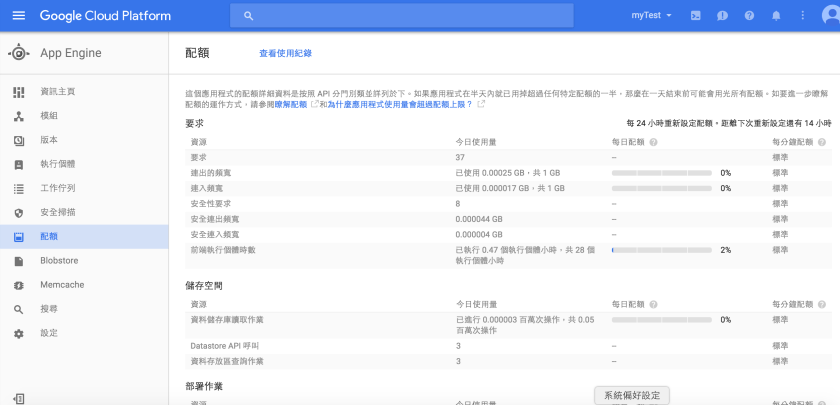Image resolution: width=840 pixels, height=405 pixels.
Task: Open the 瞭解配額 link
Action: (291, 104)
